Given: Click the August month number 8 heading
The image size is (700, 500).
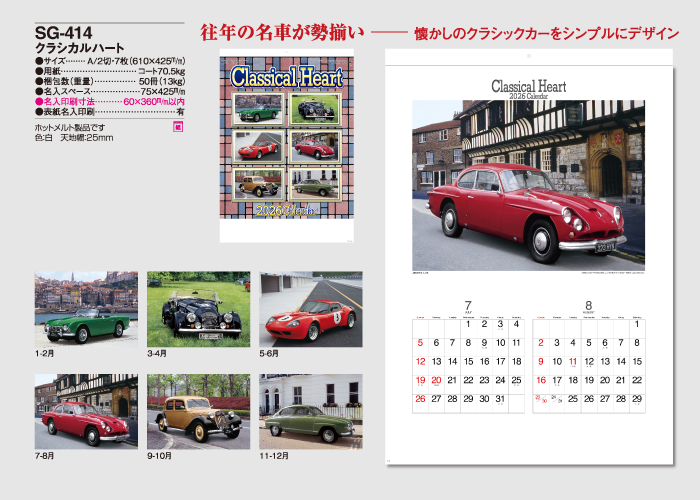Looking at the screenshot, I should coord(588,304).
